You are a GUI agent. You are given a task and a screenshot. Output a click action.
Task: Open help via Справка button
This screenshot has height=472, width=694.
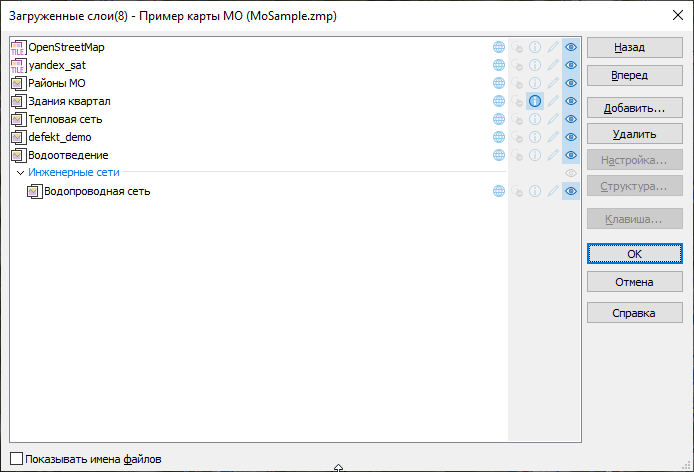point(635,313)
